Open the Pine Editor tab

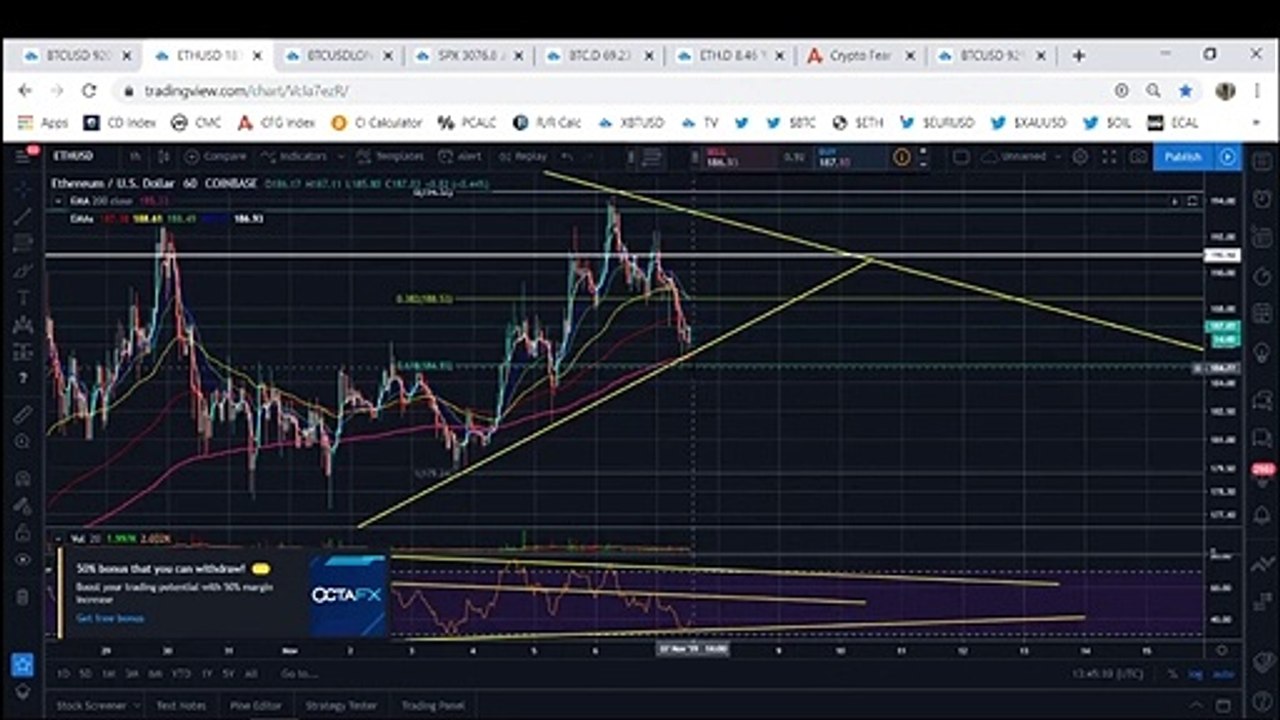point(256,705)
